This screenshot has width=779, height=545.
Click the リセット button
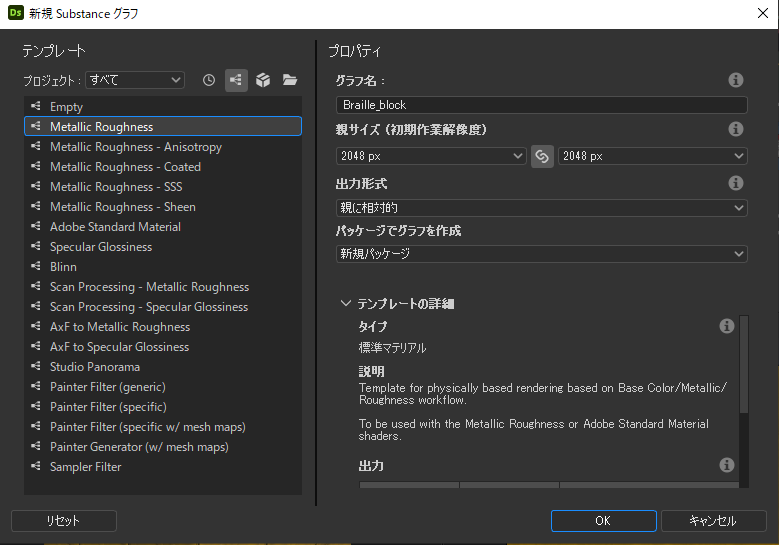click(64, 521)
